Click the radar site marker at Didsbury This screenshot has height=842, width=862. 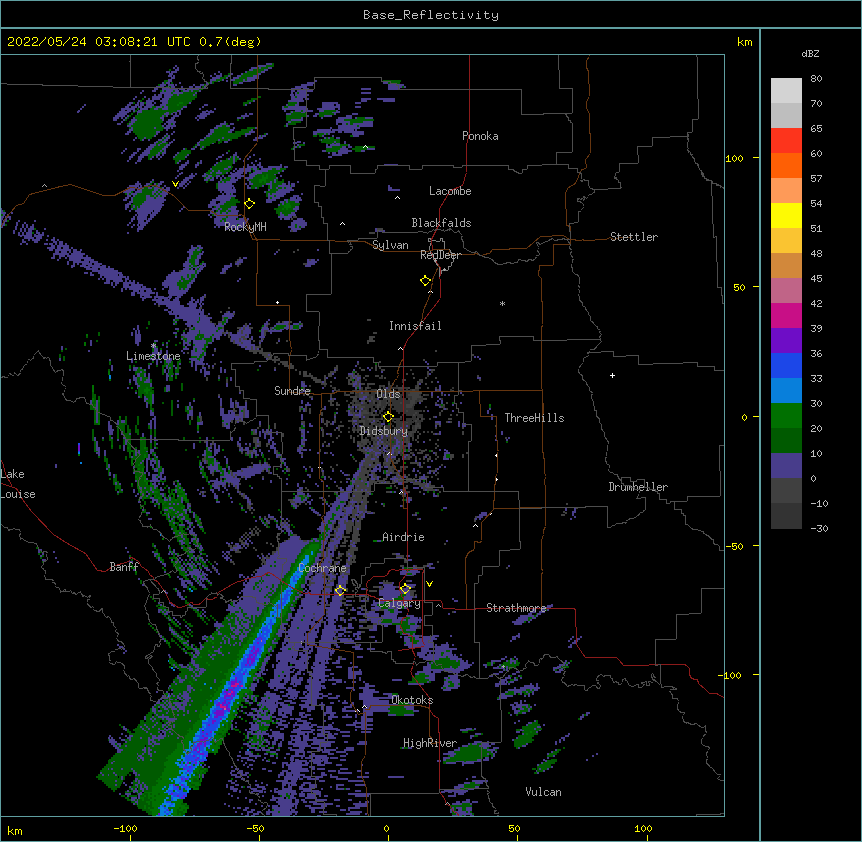[x=388, y=417]
